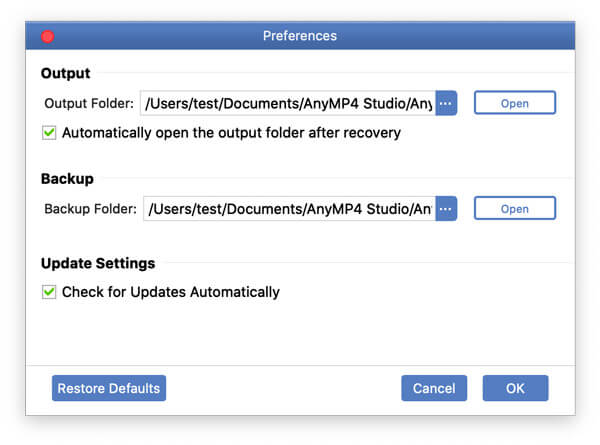Click the "Backup Folder:" label text
Image resolution: width=600 pixels, height=445 pixels.
pyautogui.click(x=88, y=209)
